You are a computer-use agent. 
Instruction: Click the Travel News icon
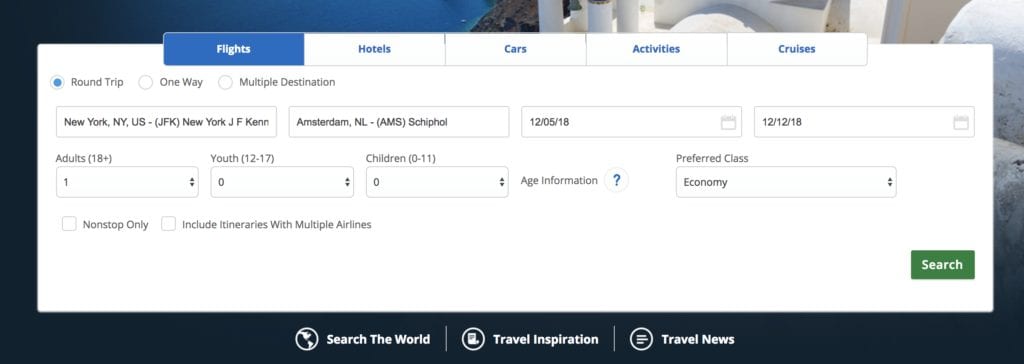click(641, 339)
